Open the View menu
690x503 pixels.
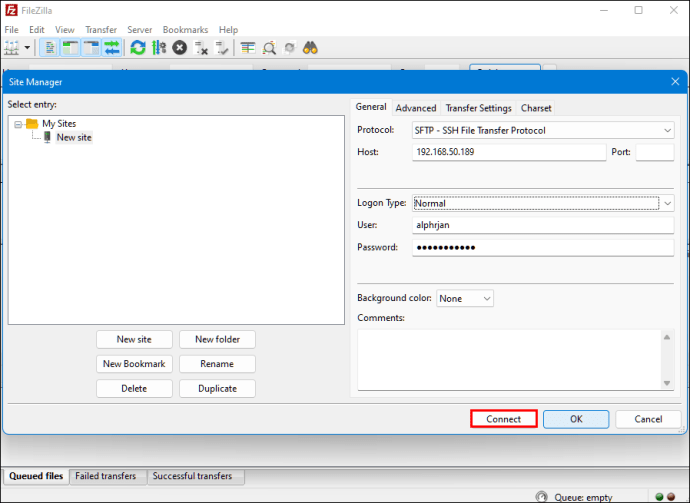pos(65,29)
